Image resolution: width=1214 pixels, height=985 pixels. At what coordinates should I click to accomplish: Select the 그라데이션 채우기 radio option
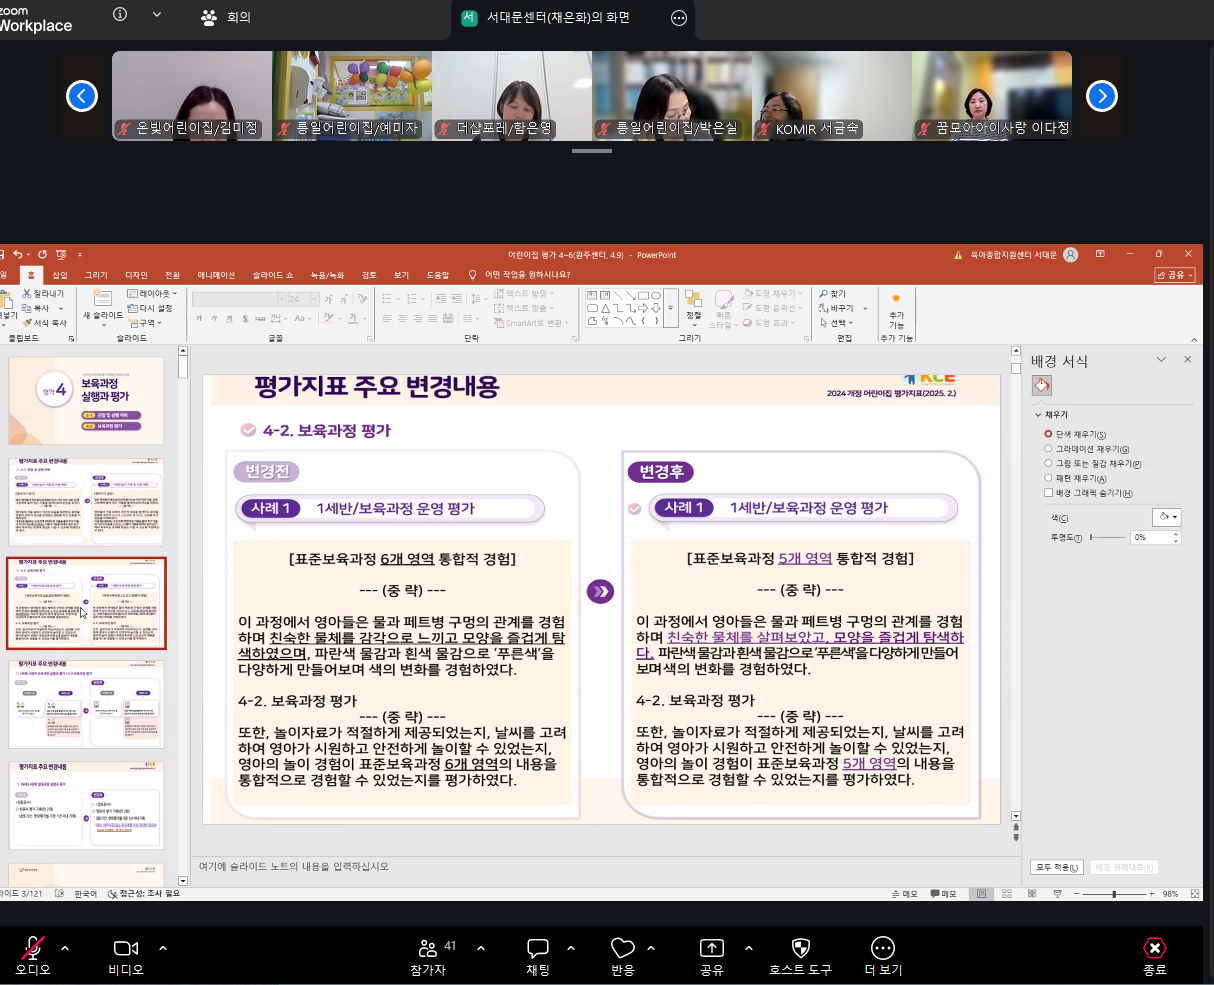[1048, 450]
